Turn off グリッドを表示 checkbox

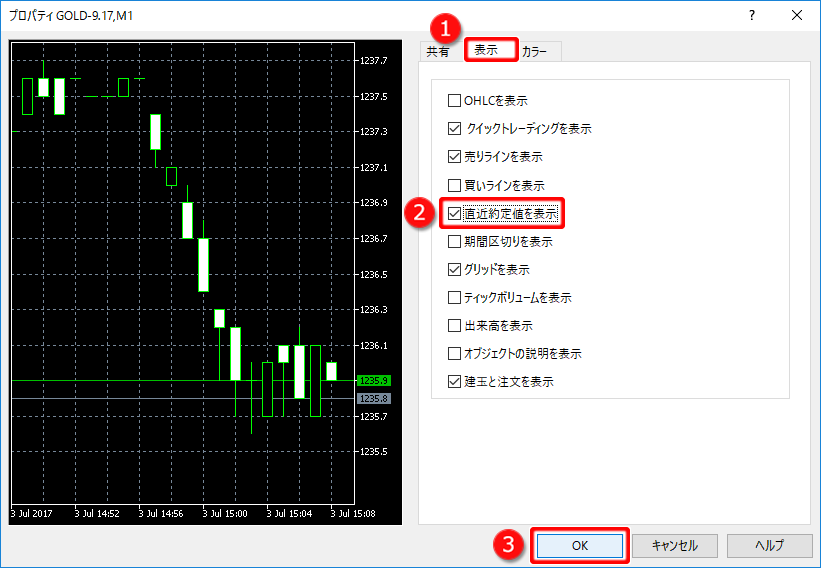(x=455, y=269)
